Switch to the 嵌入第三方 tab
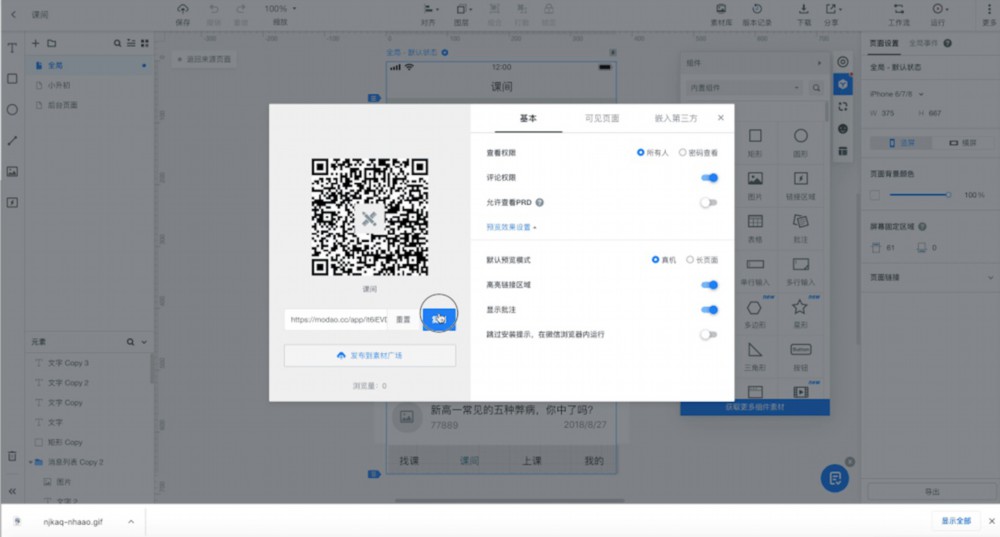This screenshot has height=537, width=1000. click(675, 118)
